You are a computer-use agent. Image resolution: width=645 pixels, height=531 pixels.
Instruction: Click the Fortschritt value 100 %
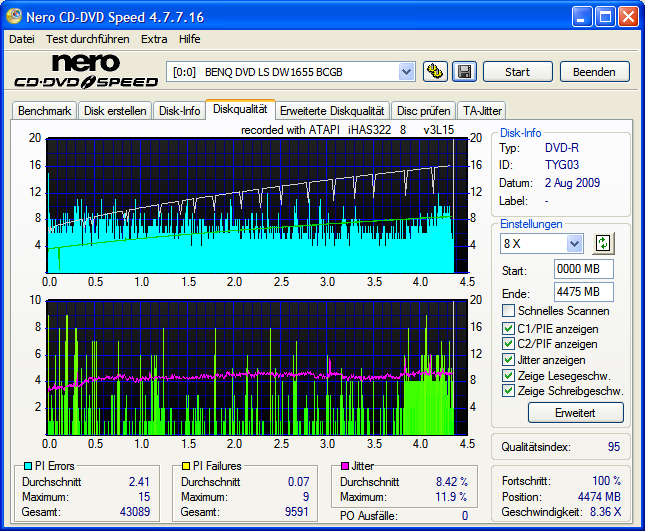pyautogui.click(x=607, y=481)
